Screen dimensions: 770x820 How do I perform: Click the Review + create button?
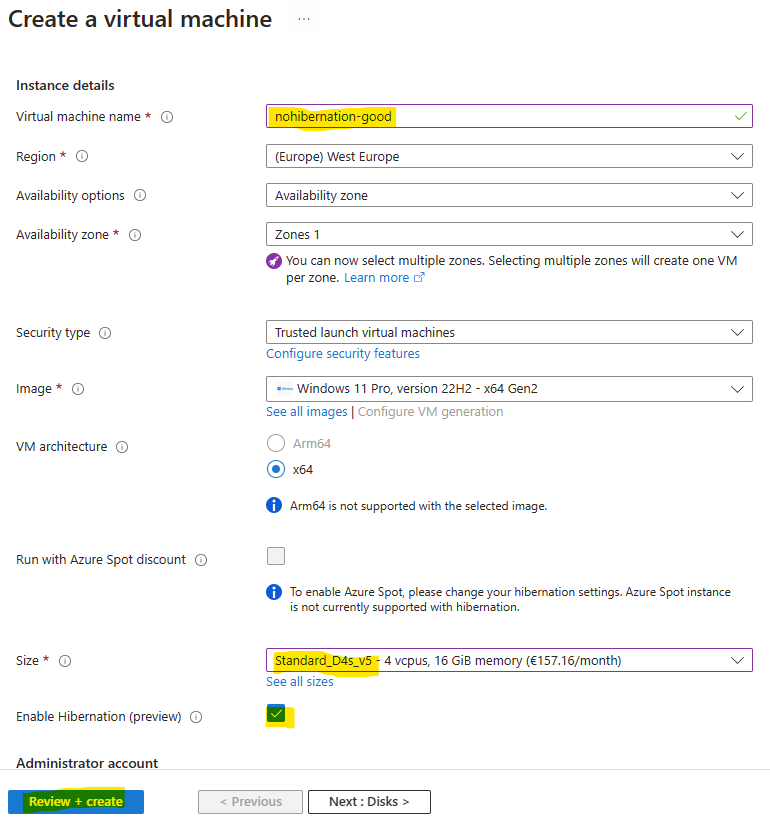pyautogui.click(x=76, y=802)
